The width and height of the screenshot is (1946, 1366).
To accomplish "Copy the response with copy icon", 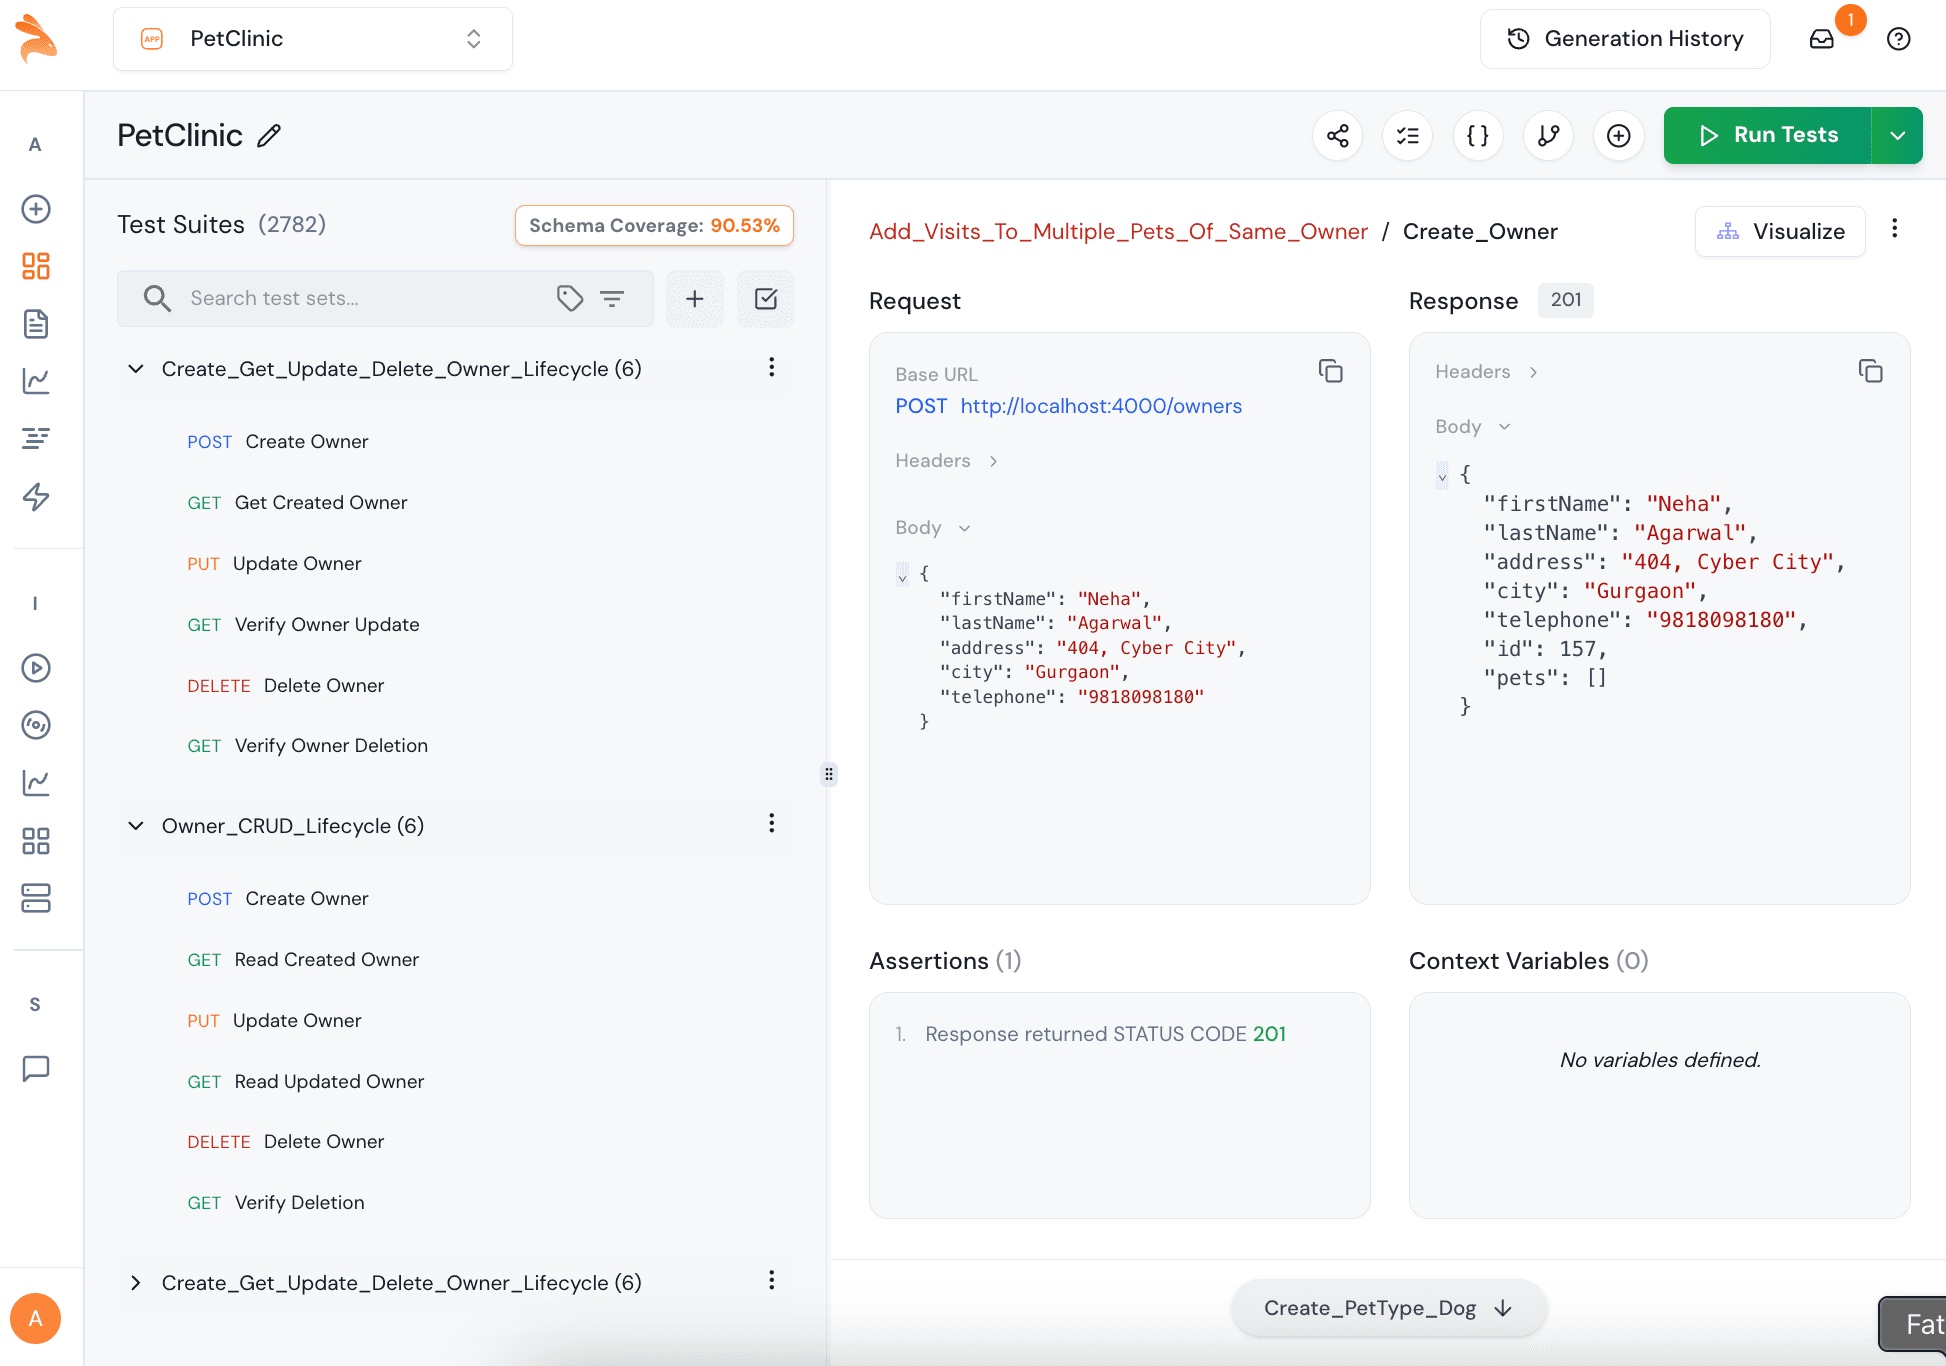I will pos(1870,371).
